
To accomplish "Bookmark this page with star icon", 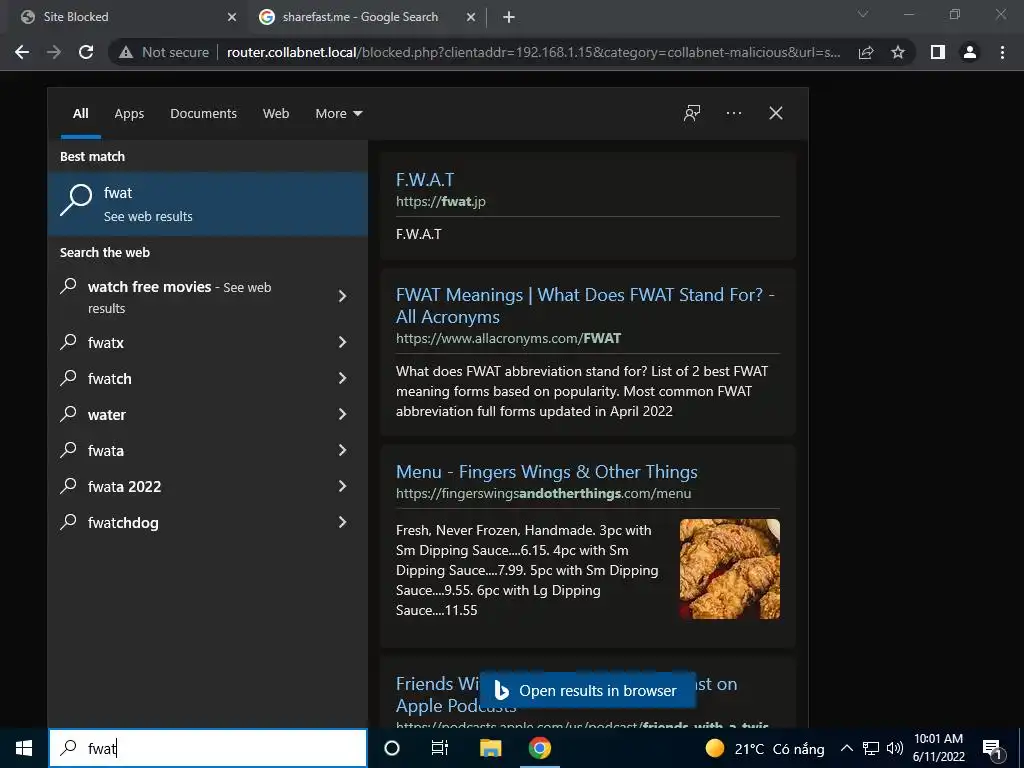I will pyautogui.click(x=898, y=52).
